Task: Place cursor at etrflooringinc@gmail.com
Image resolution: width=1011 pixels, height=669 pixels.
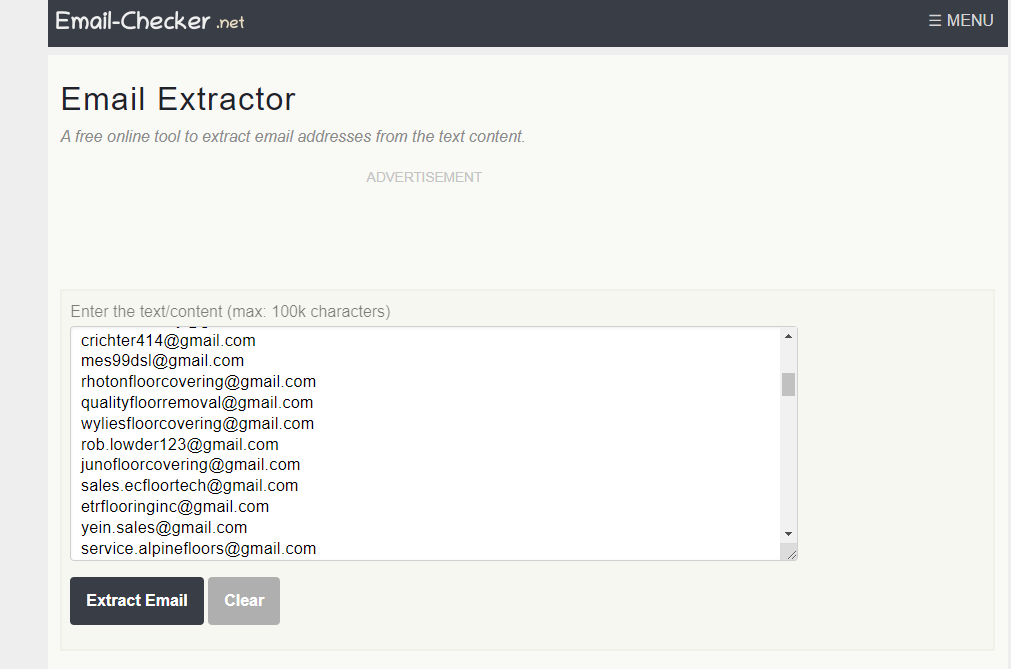Action: (x=175, y=507)
